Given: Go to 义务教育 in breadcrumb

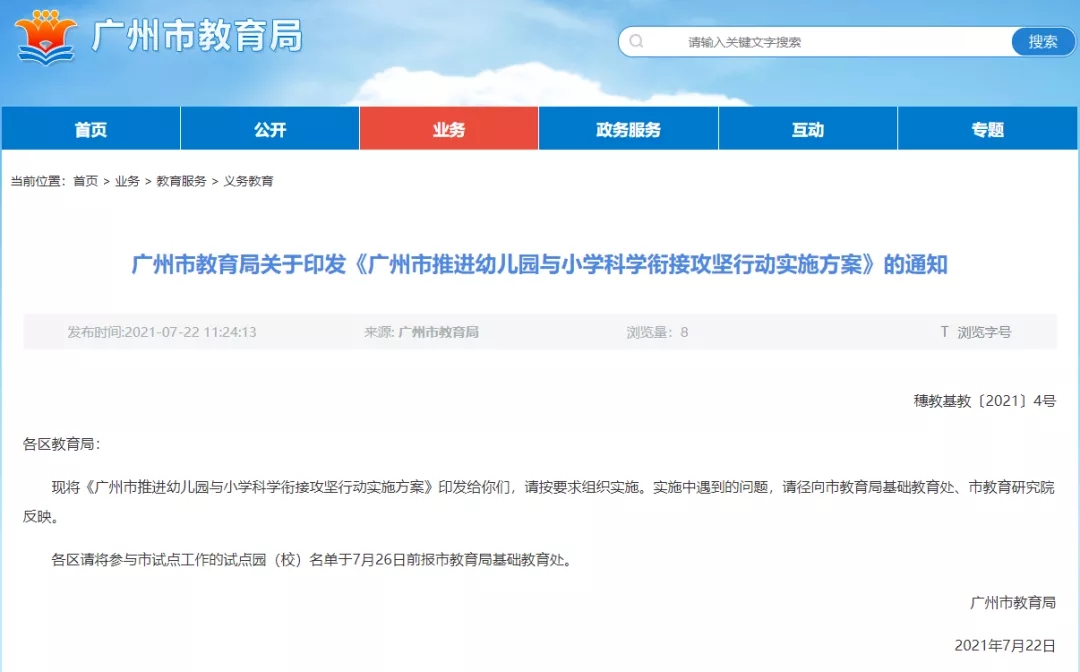Looking at the screenshot, I should pyautogui.click(x=248, y=181).
